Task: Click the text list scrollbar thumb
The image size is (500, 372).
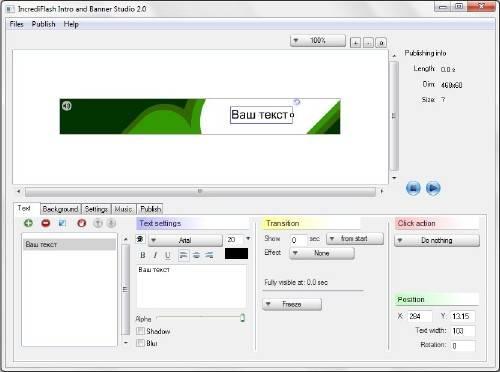Action: tap(125, 289)
